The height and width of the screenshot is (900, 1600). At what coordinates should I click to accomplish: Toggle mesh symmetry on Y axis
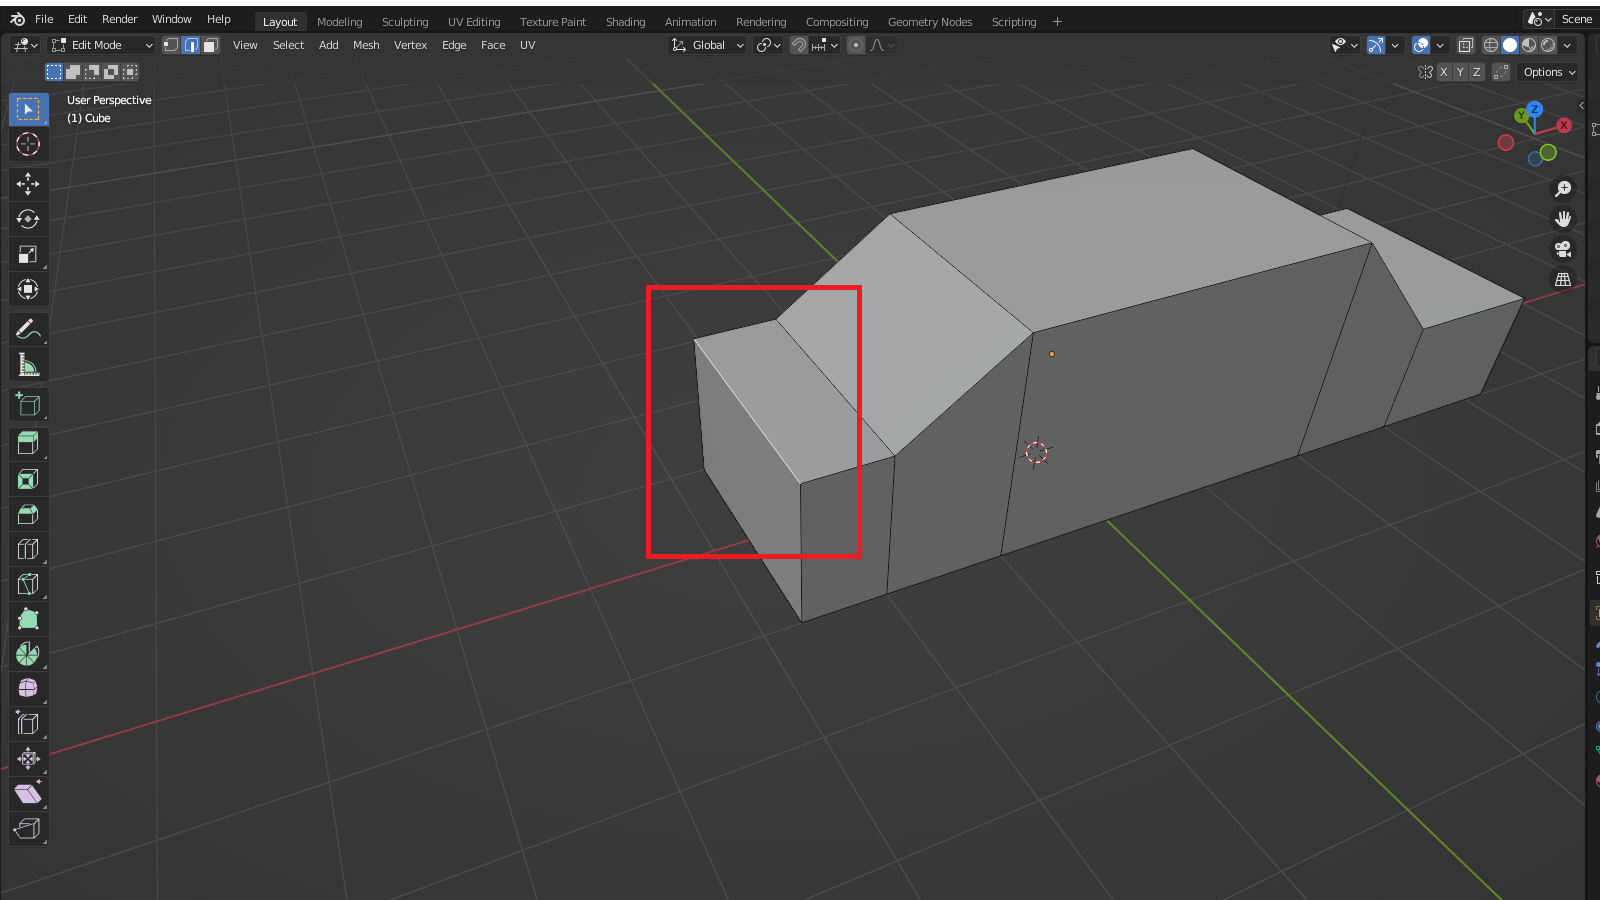pyautogui.click(x=1460, y=72)
